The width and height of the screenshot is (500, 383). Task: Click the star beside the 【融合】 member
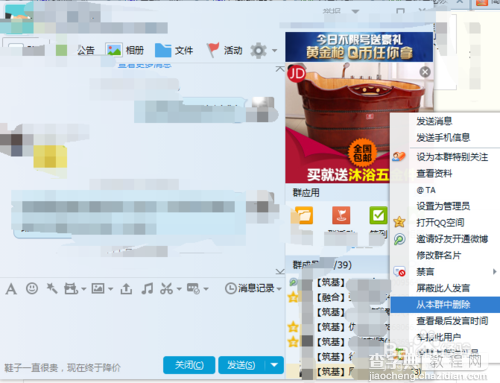click(293, 297)
